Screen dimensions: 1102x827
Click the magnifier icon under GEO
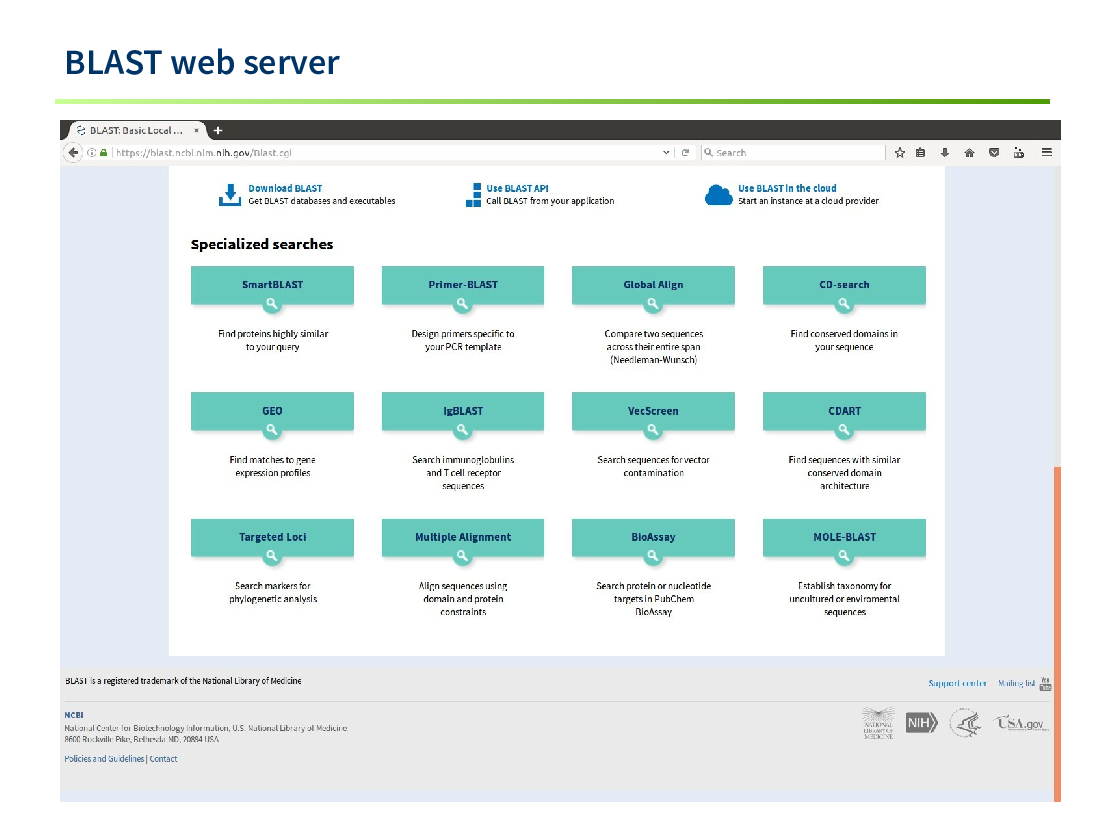(271, 430)
